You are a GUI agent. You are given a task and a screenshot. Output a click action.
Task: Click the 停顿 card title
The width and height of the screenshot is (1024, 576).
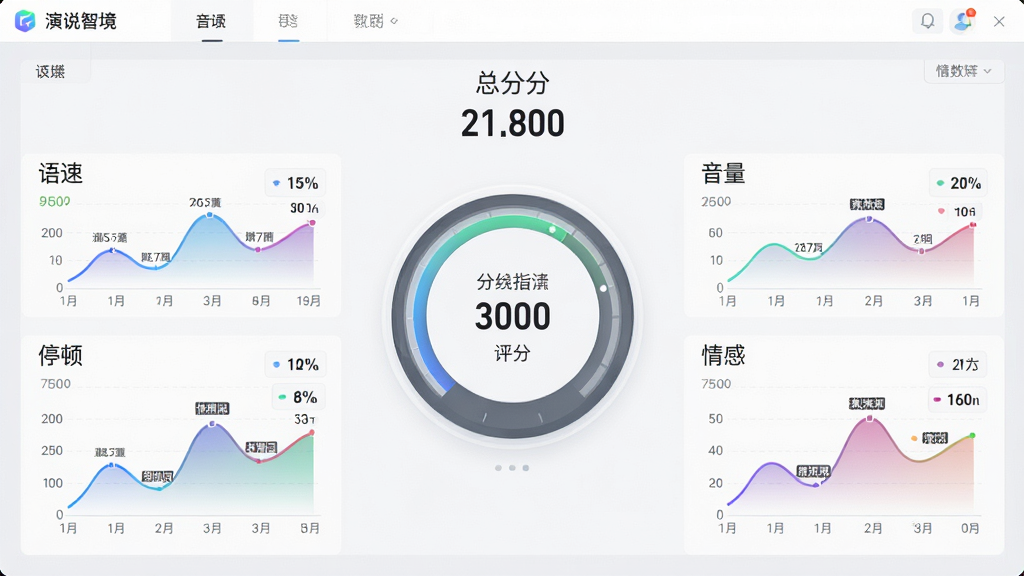[61, 356]
